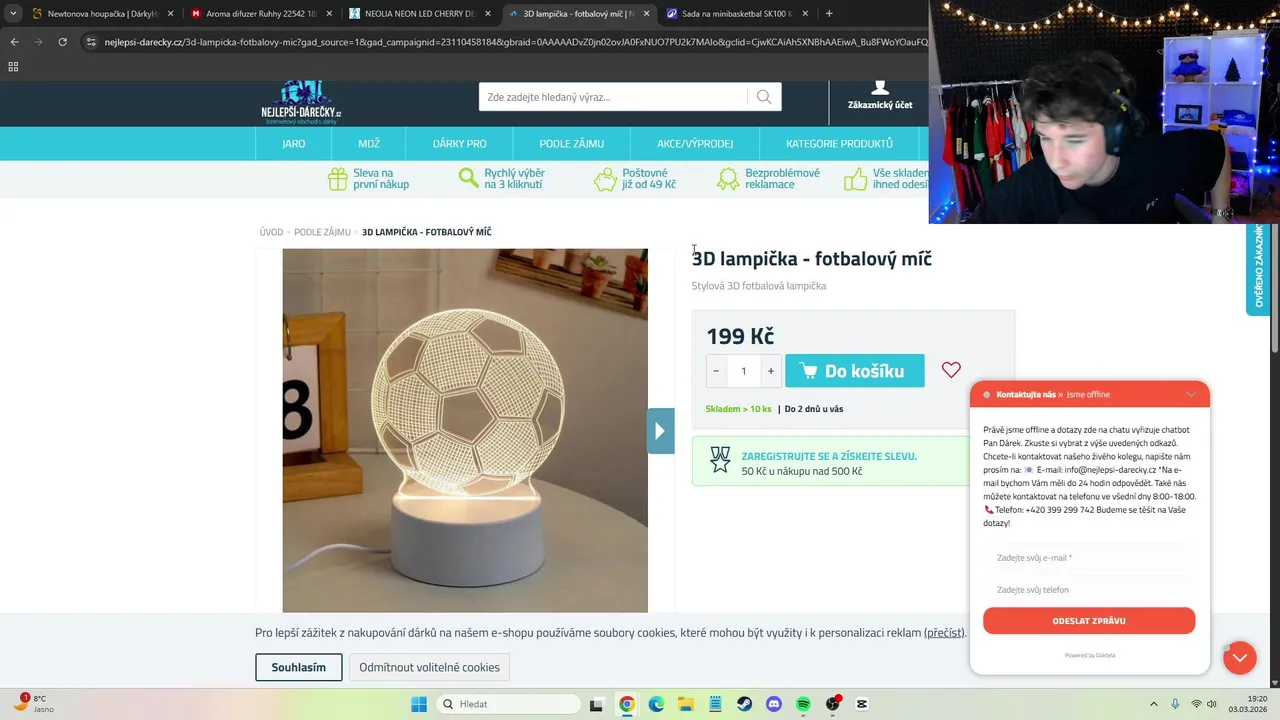Open the Newtonova houpačka browser tab

[101, 14]
